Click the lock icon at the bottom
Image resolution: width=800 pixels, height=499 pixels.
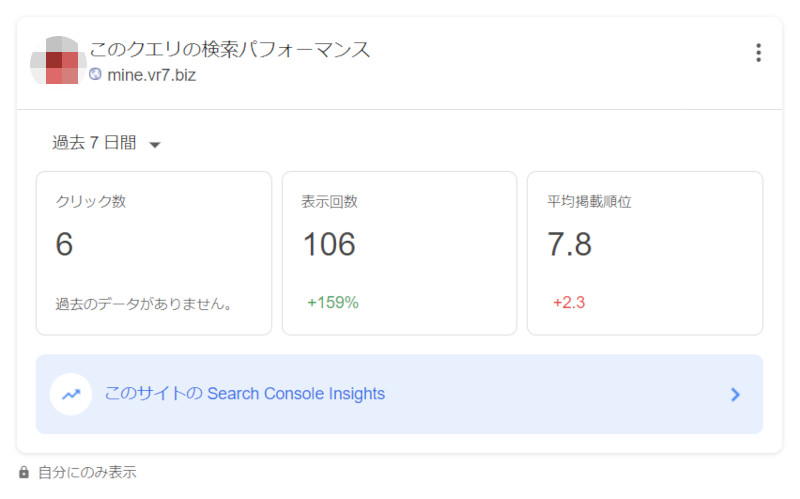[x=24, y=472]
